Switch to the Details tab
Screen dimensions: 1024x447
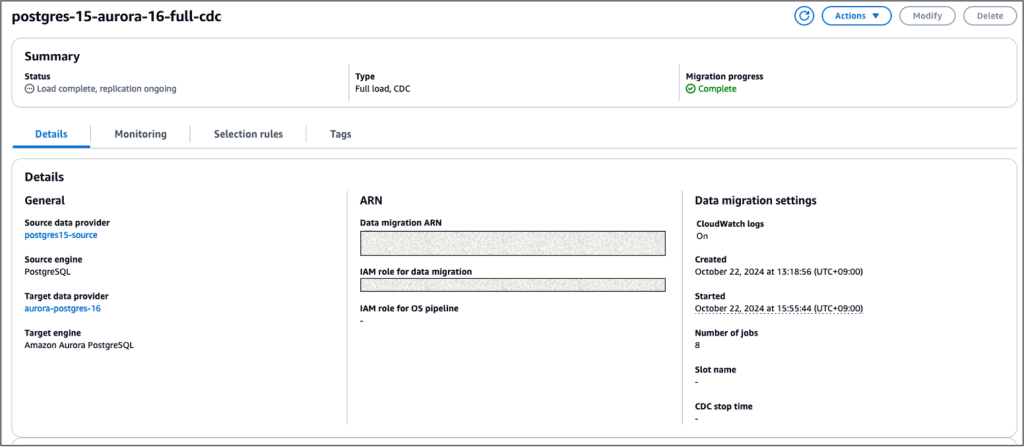tap(51, 134)
